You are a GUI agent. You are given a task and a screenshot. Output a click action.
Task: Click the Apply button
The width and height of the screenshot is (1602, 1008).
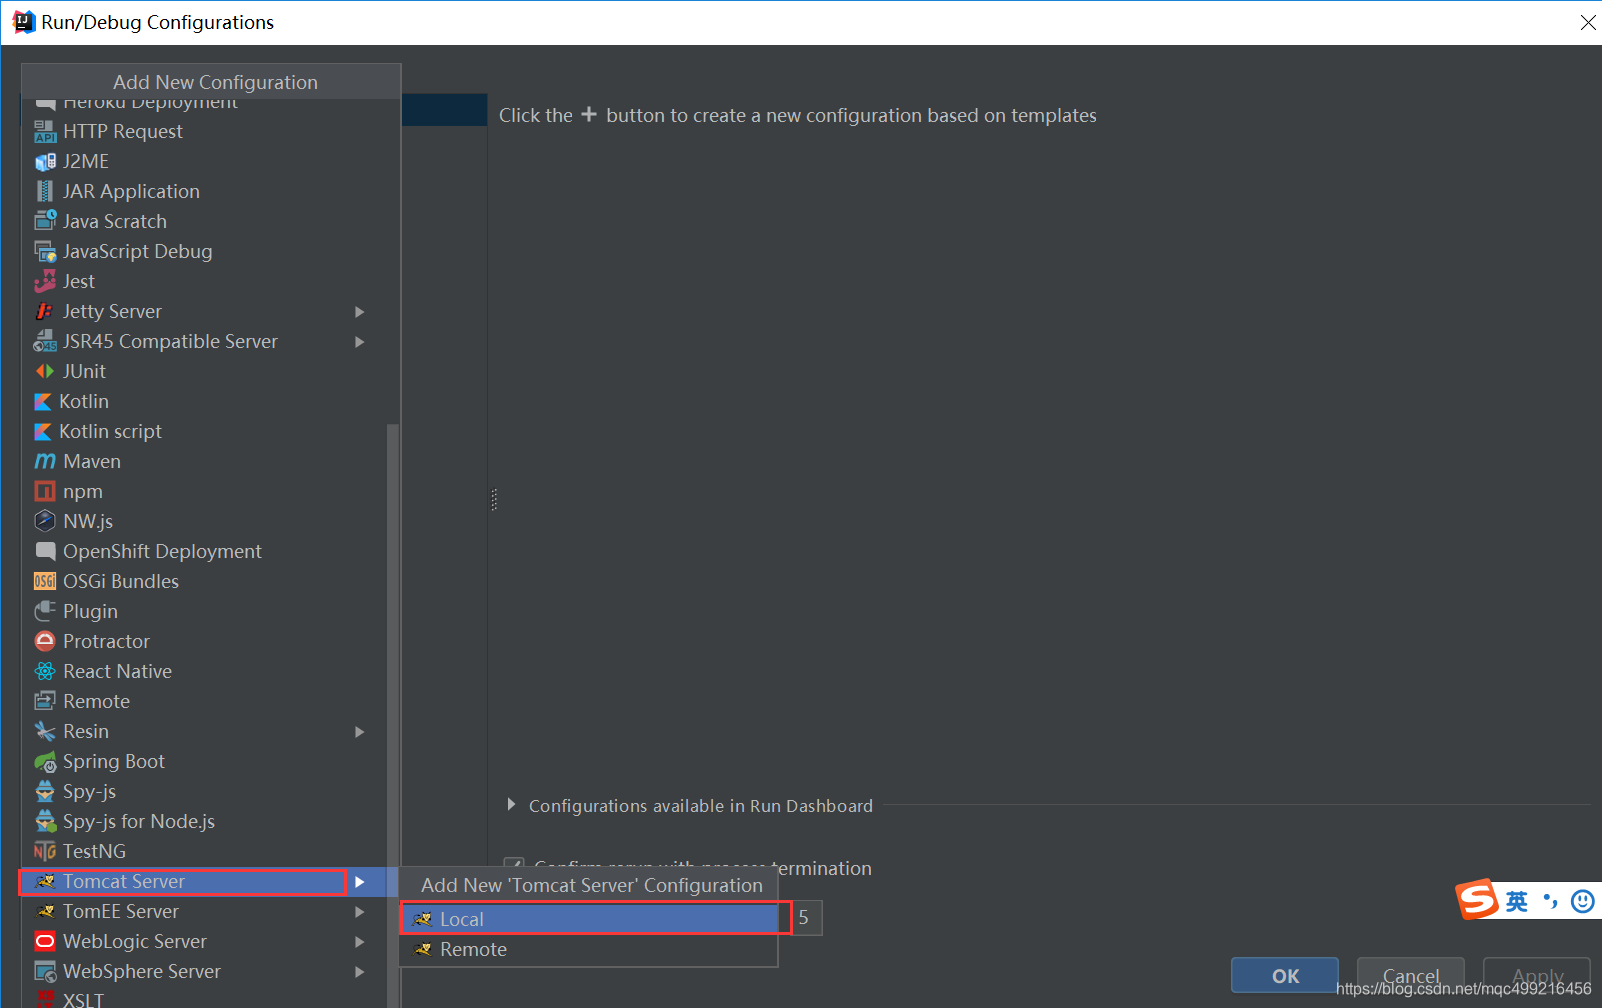(1537, 975)
